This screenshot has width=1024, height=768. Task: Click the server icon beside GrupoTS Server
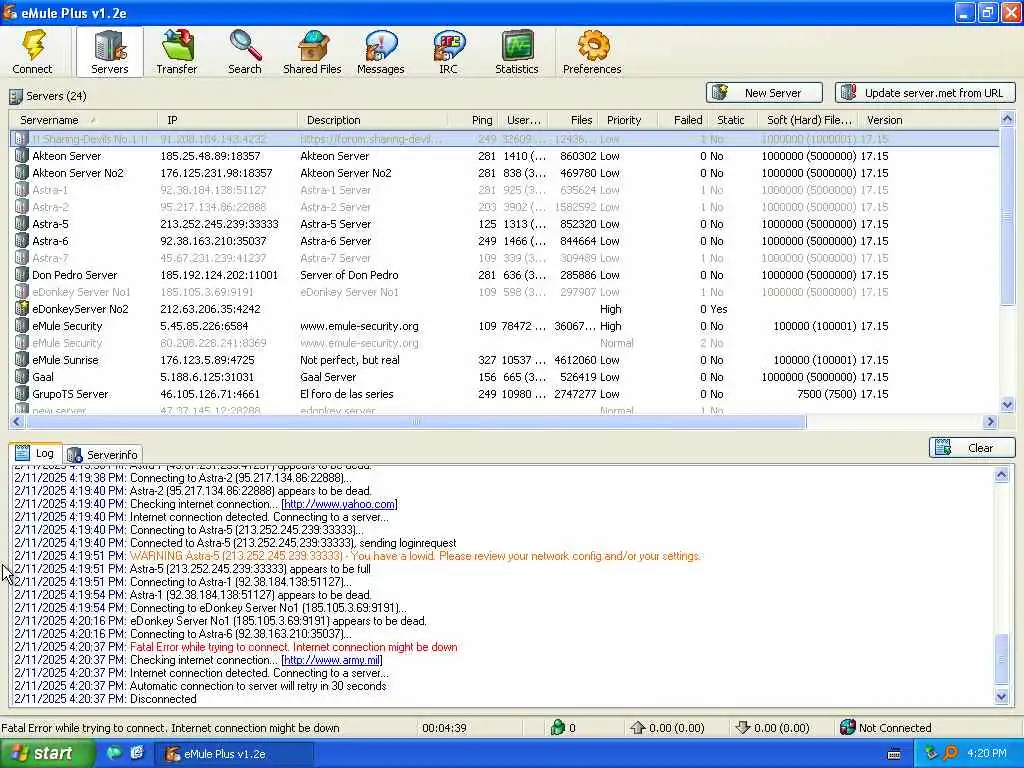(22, 394)
